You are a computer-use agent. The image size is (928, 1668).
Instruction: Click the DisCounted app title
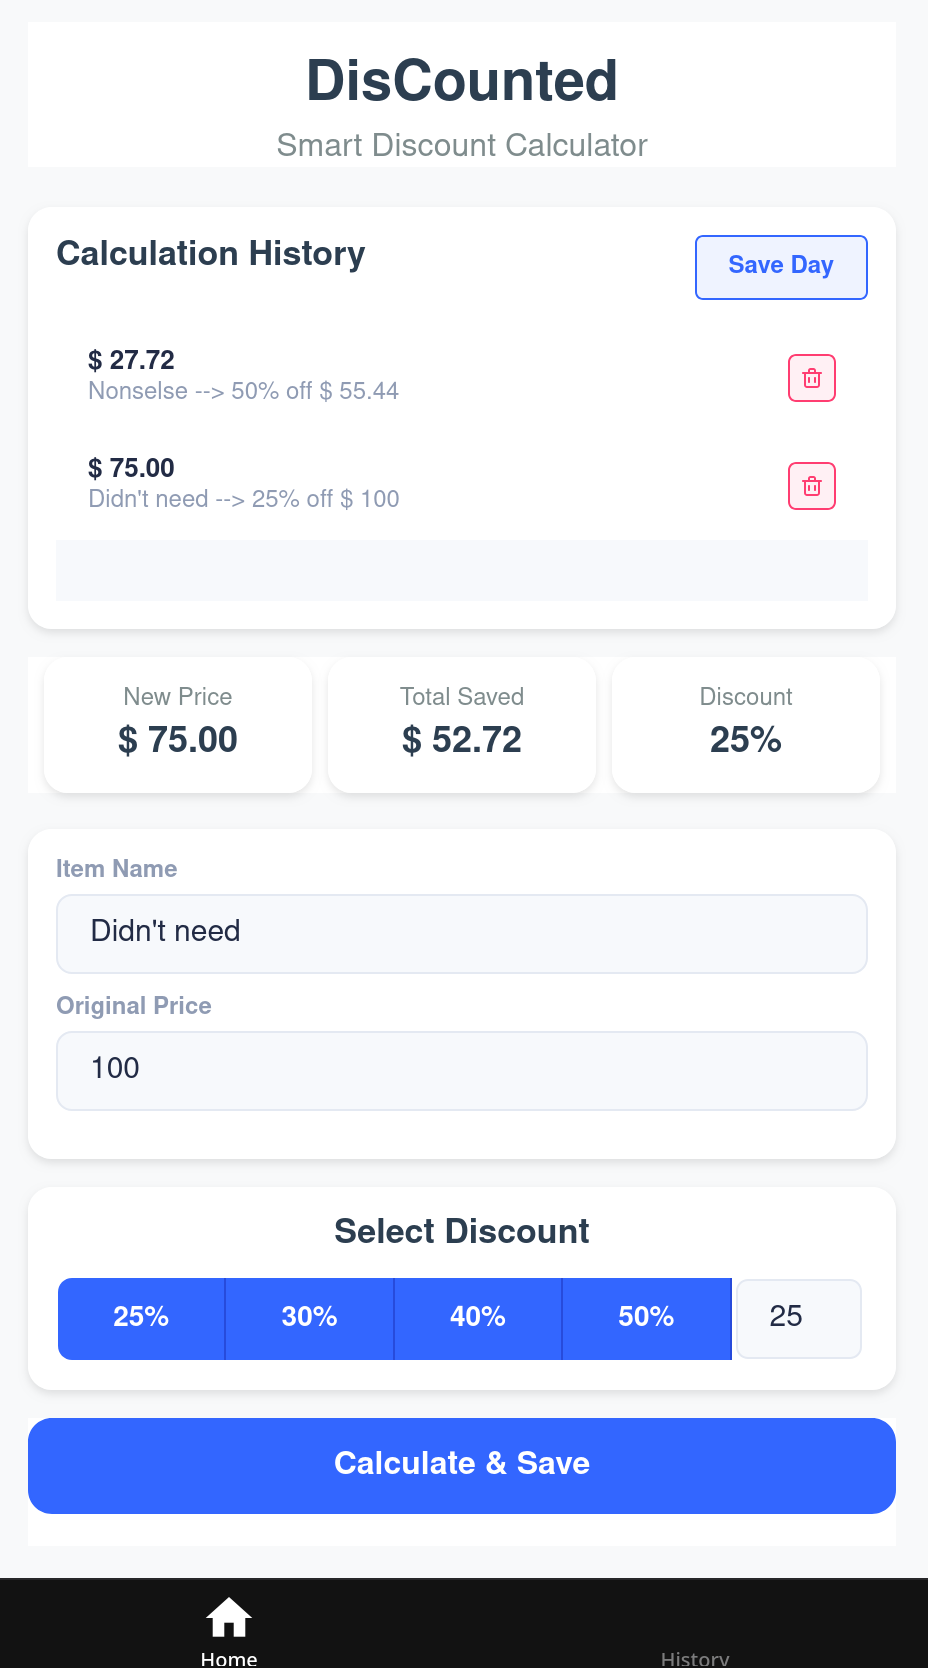click(x=461, y=80)
